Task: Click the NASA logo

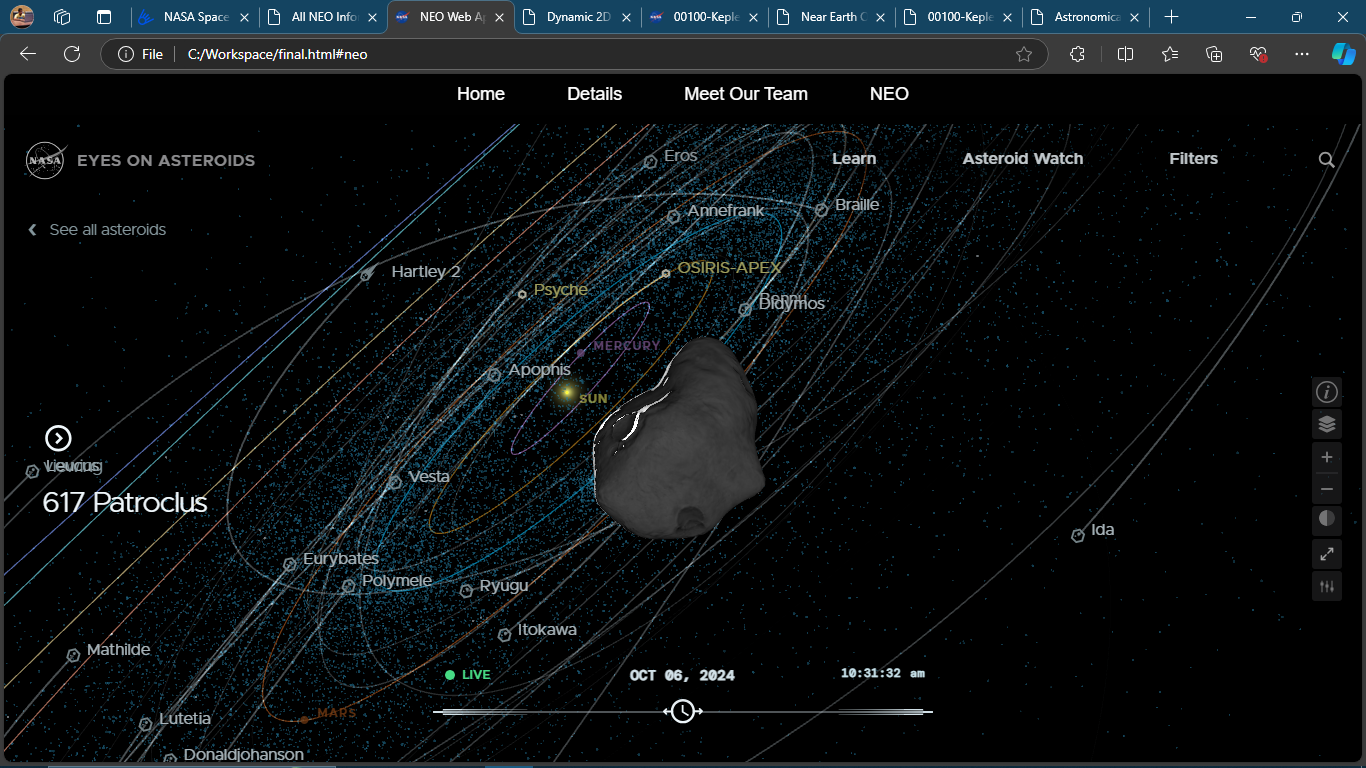Action: pyautogui.click(x=45, y=160)
